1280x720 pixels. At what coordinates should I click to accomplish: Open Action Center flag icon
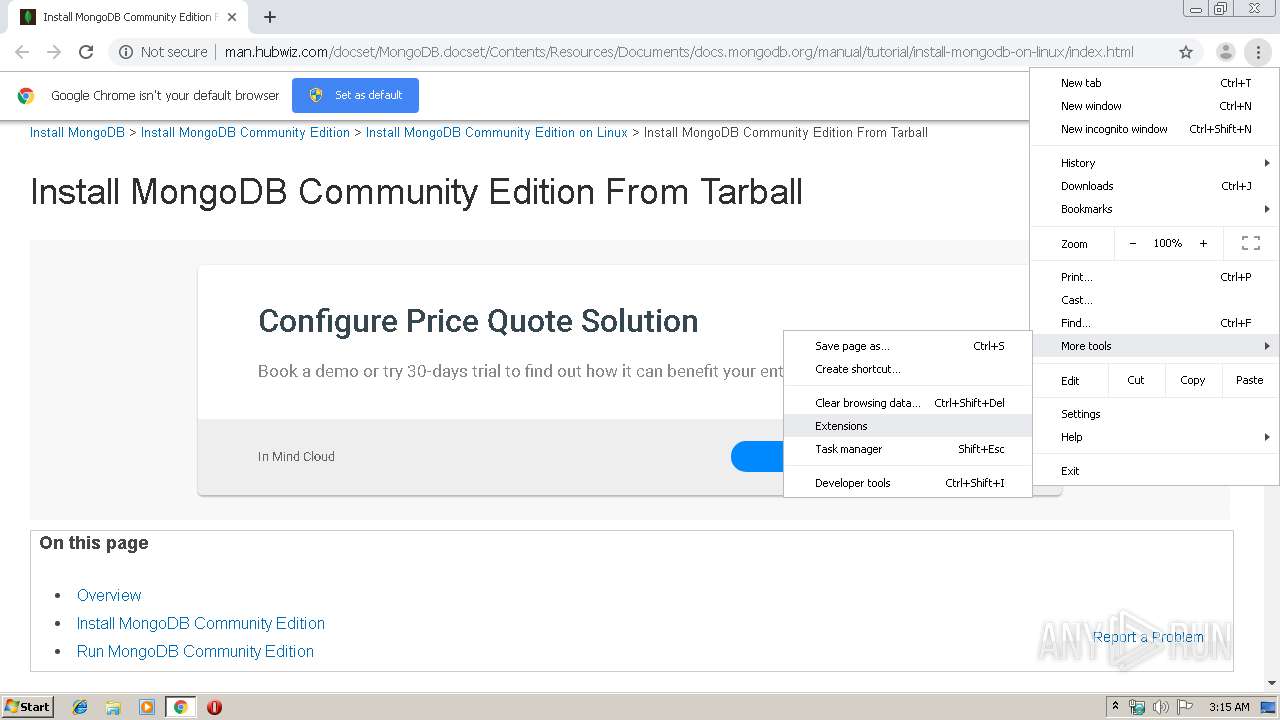tap(1185, 707)
